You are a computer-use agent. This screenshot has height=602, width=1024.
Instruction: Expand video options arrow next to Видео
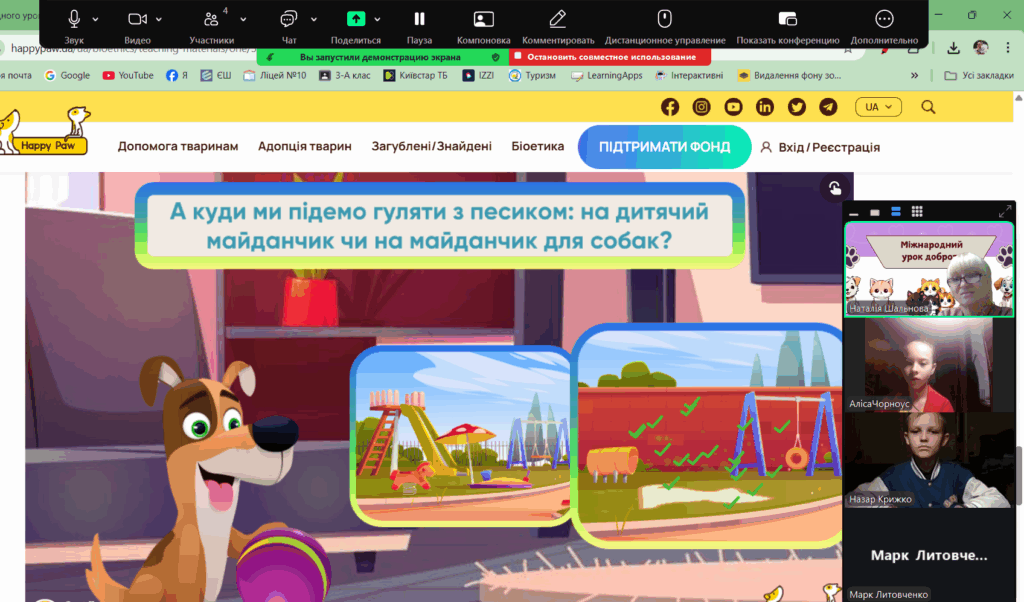click(x=160, y=19)
